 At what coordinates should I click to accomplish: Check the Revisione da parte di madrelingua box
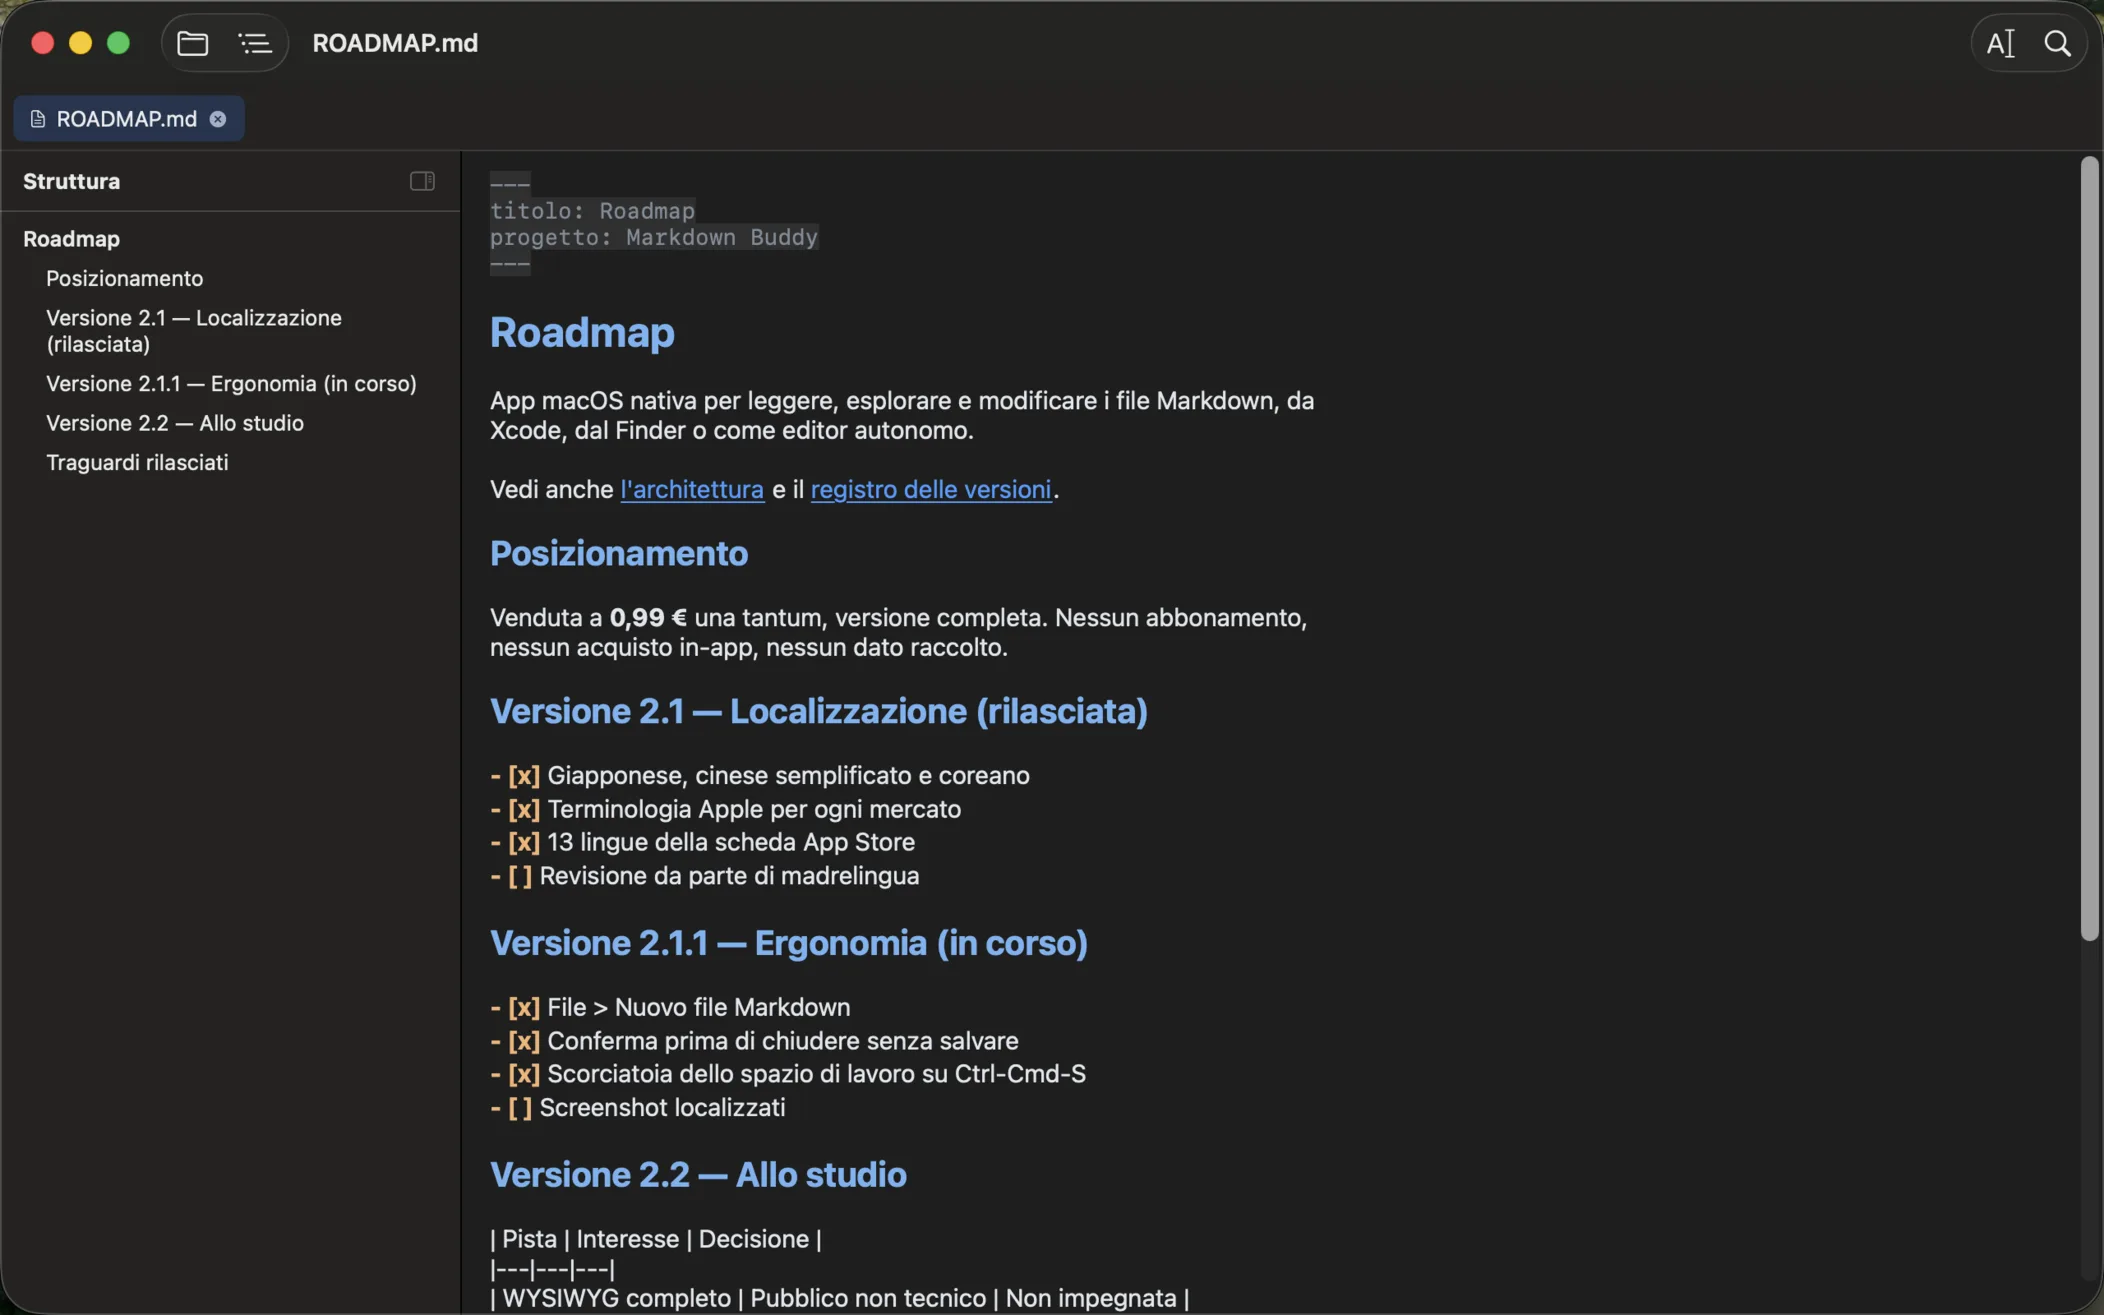[x=520, y=876]
